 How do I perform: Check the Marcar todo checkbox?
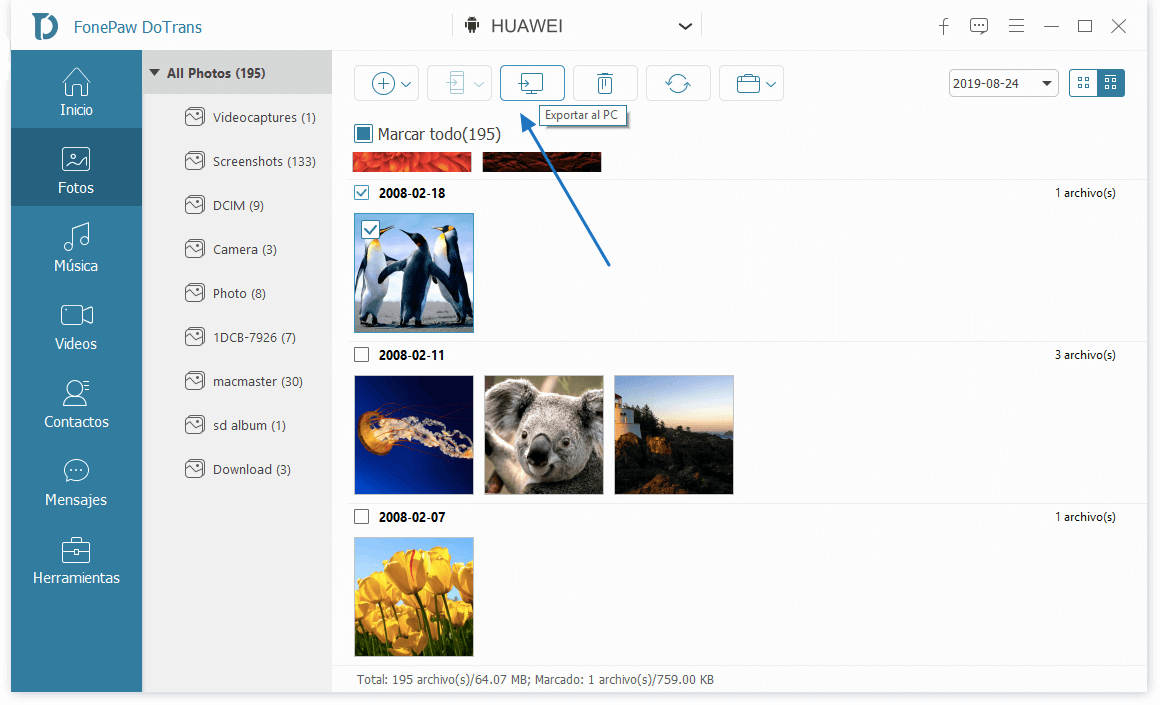pos(361,133)
